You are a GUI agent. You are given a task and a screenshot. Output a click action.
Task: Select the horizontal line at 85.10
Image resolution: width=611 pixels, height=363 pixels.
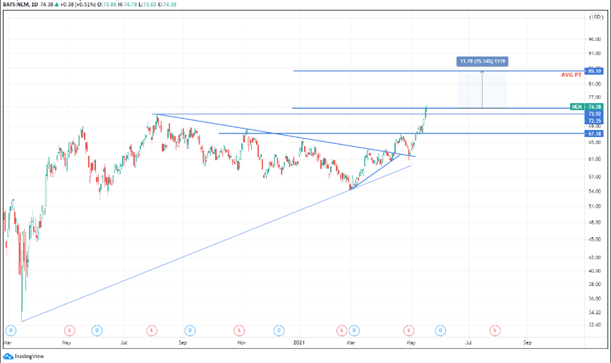[439, 71]
